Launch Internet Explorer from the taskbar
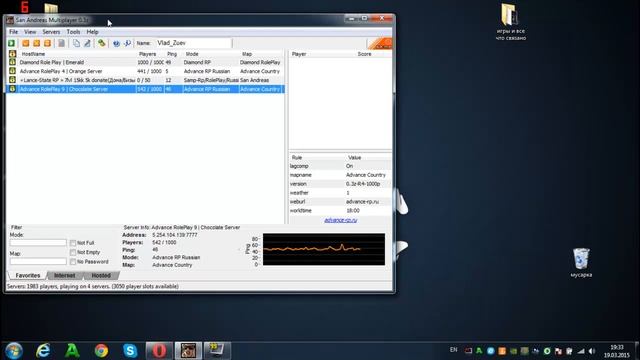 tap(43, 351)
